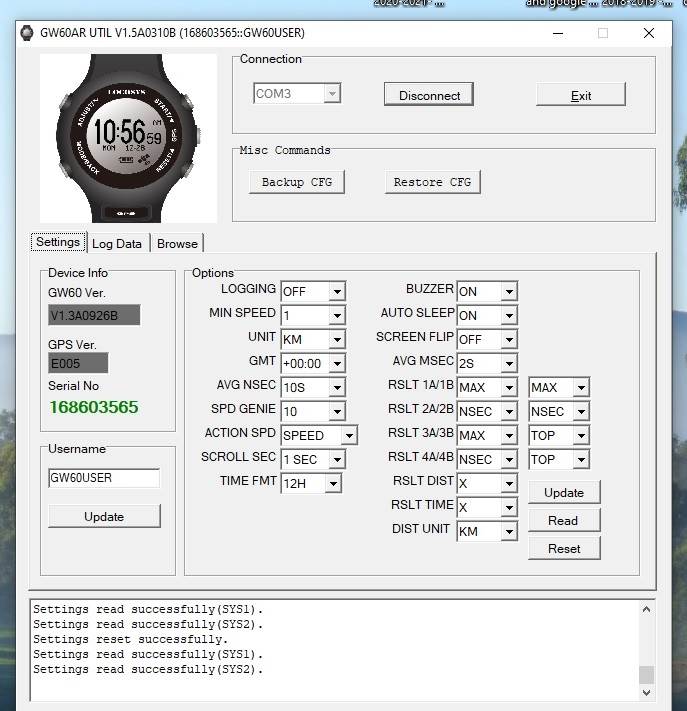Viewport: 687px width, 711px height.
Task: Click Update button under Username
Action: pos(104,516)
